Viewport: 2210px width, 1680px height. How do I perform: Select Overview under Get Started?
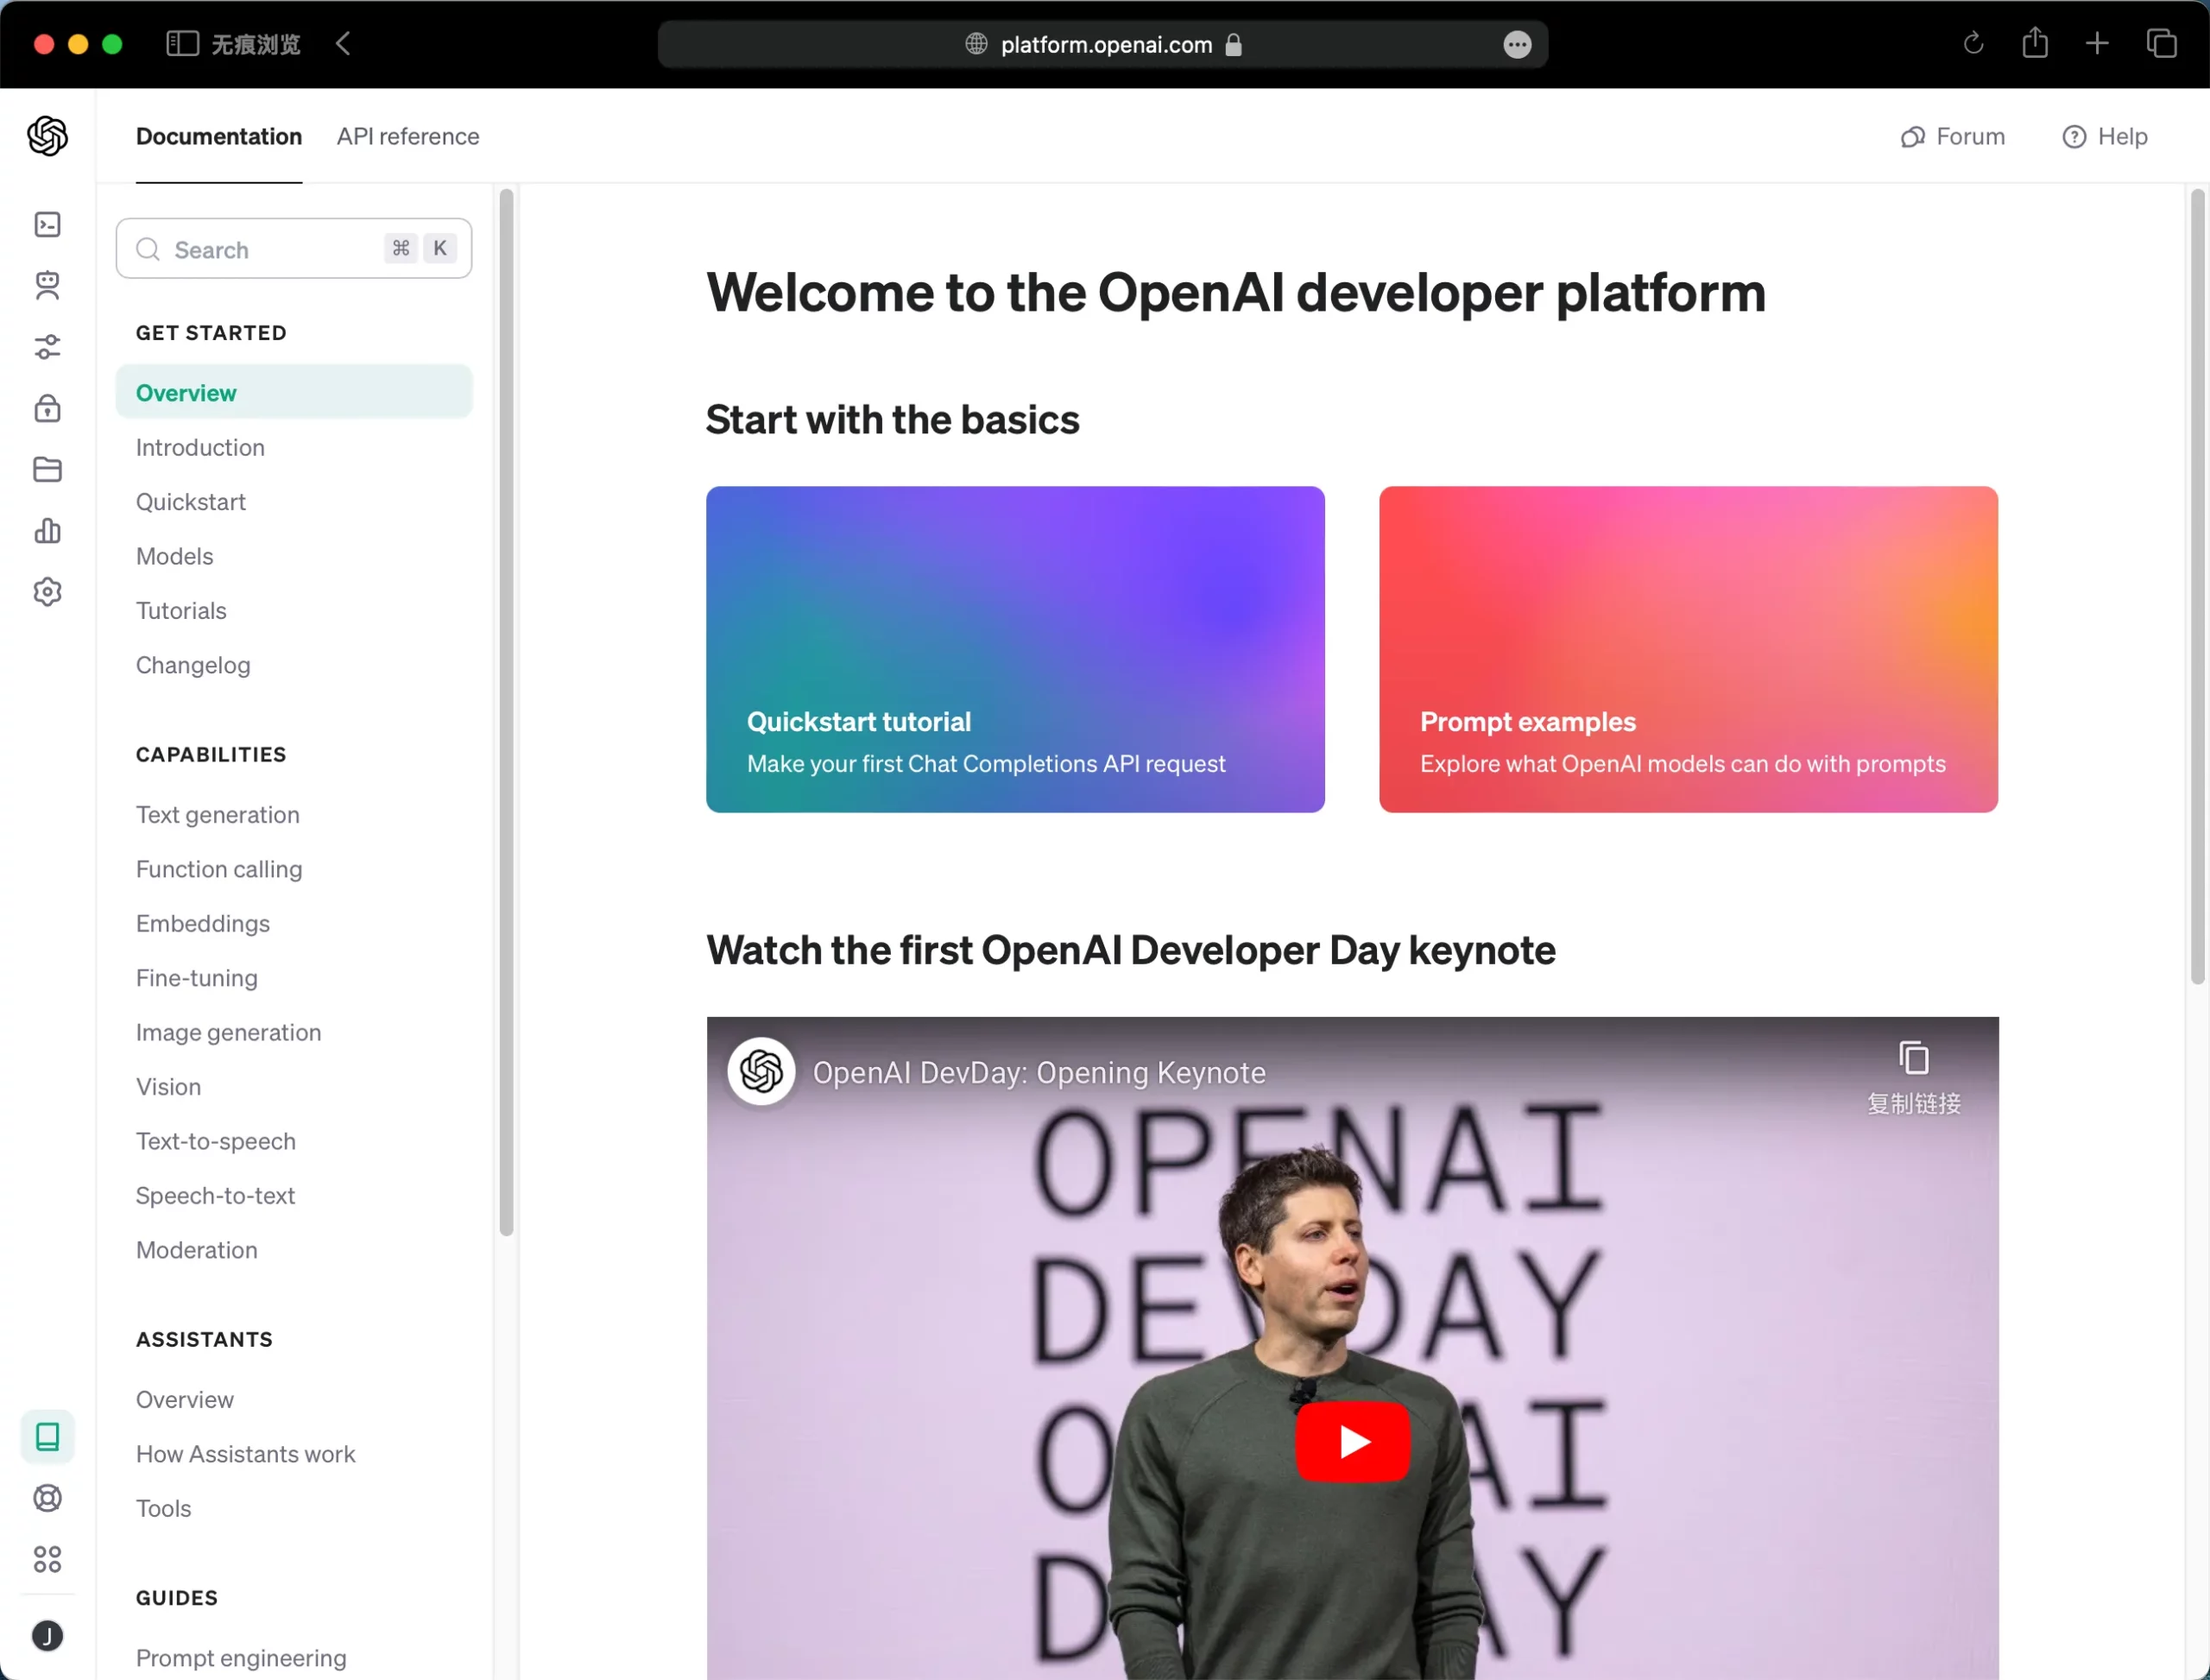294,392
